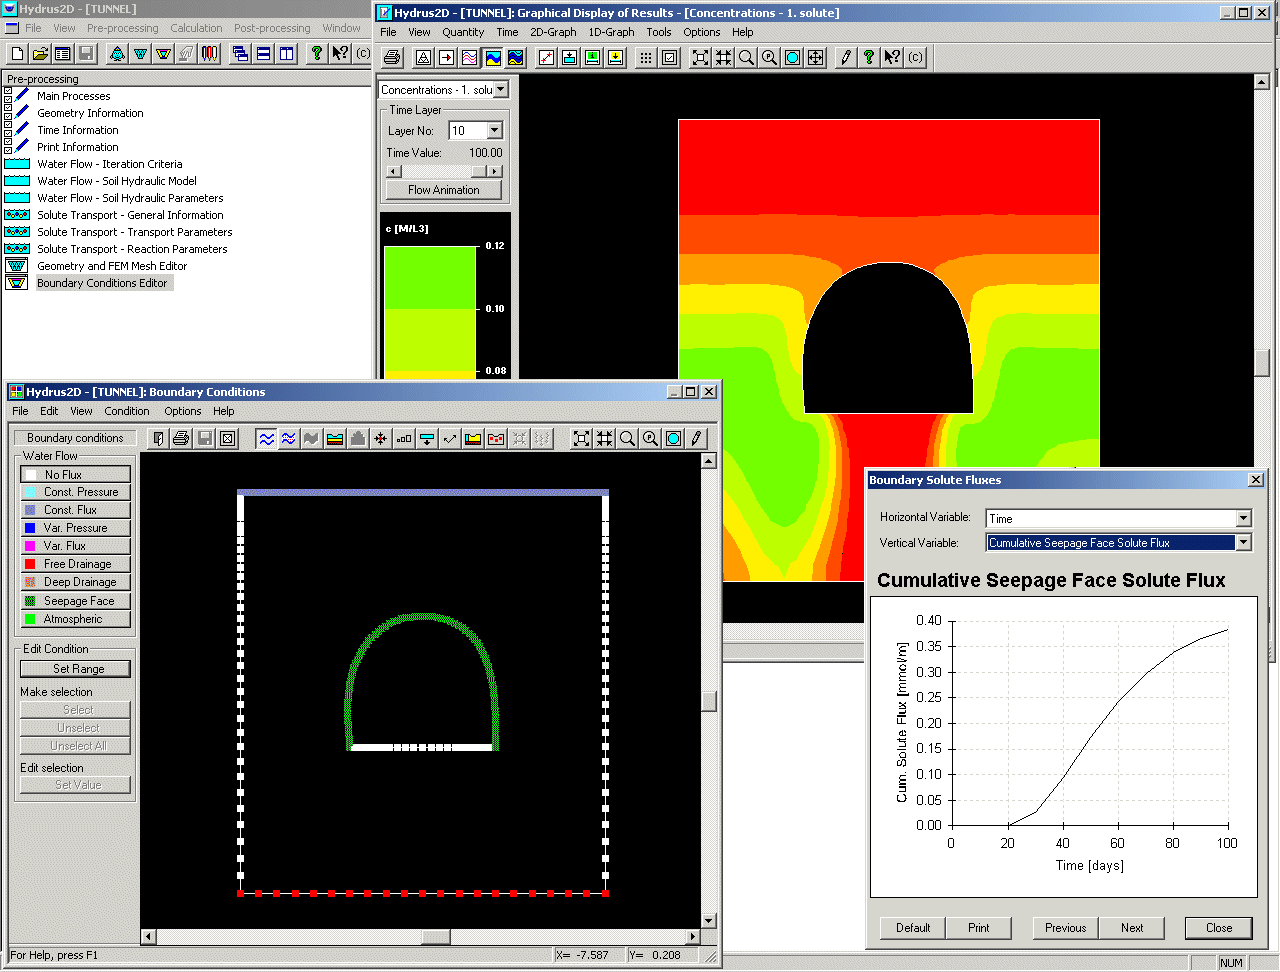Screen dimensions: 1280x972
Task: Click the exit door icon in Boundary Conditions toolbar
Action: pos(158,438)
